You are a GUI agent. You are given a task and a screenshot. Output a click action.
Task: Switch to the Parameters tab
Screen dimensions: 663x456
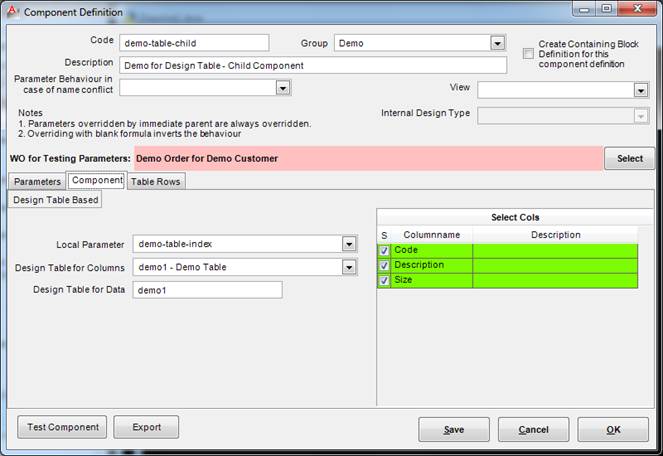[37, 182]
